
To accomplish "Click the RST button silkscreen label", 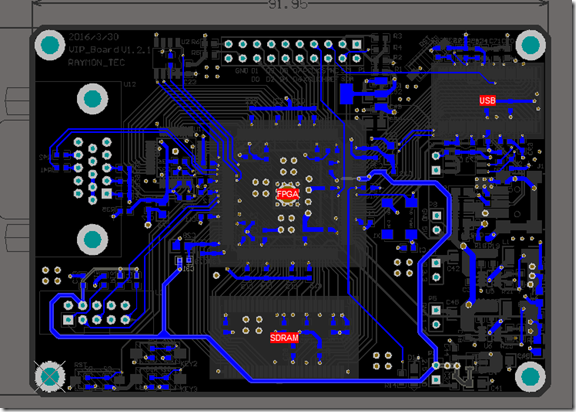I will (x=80, y=365).
